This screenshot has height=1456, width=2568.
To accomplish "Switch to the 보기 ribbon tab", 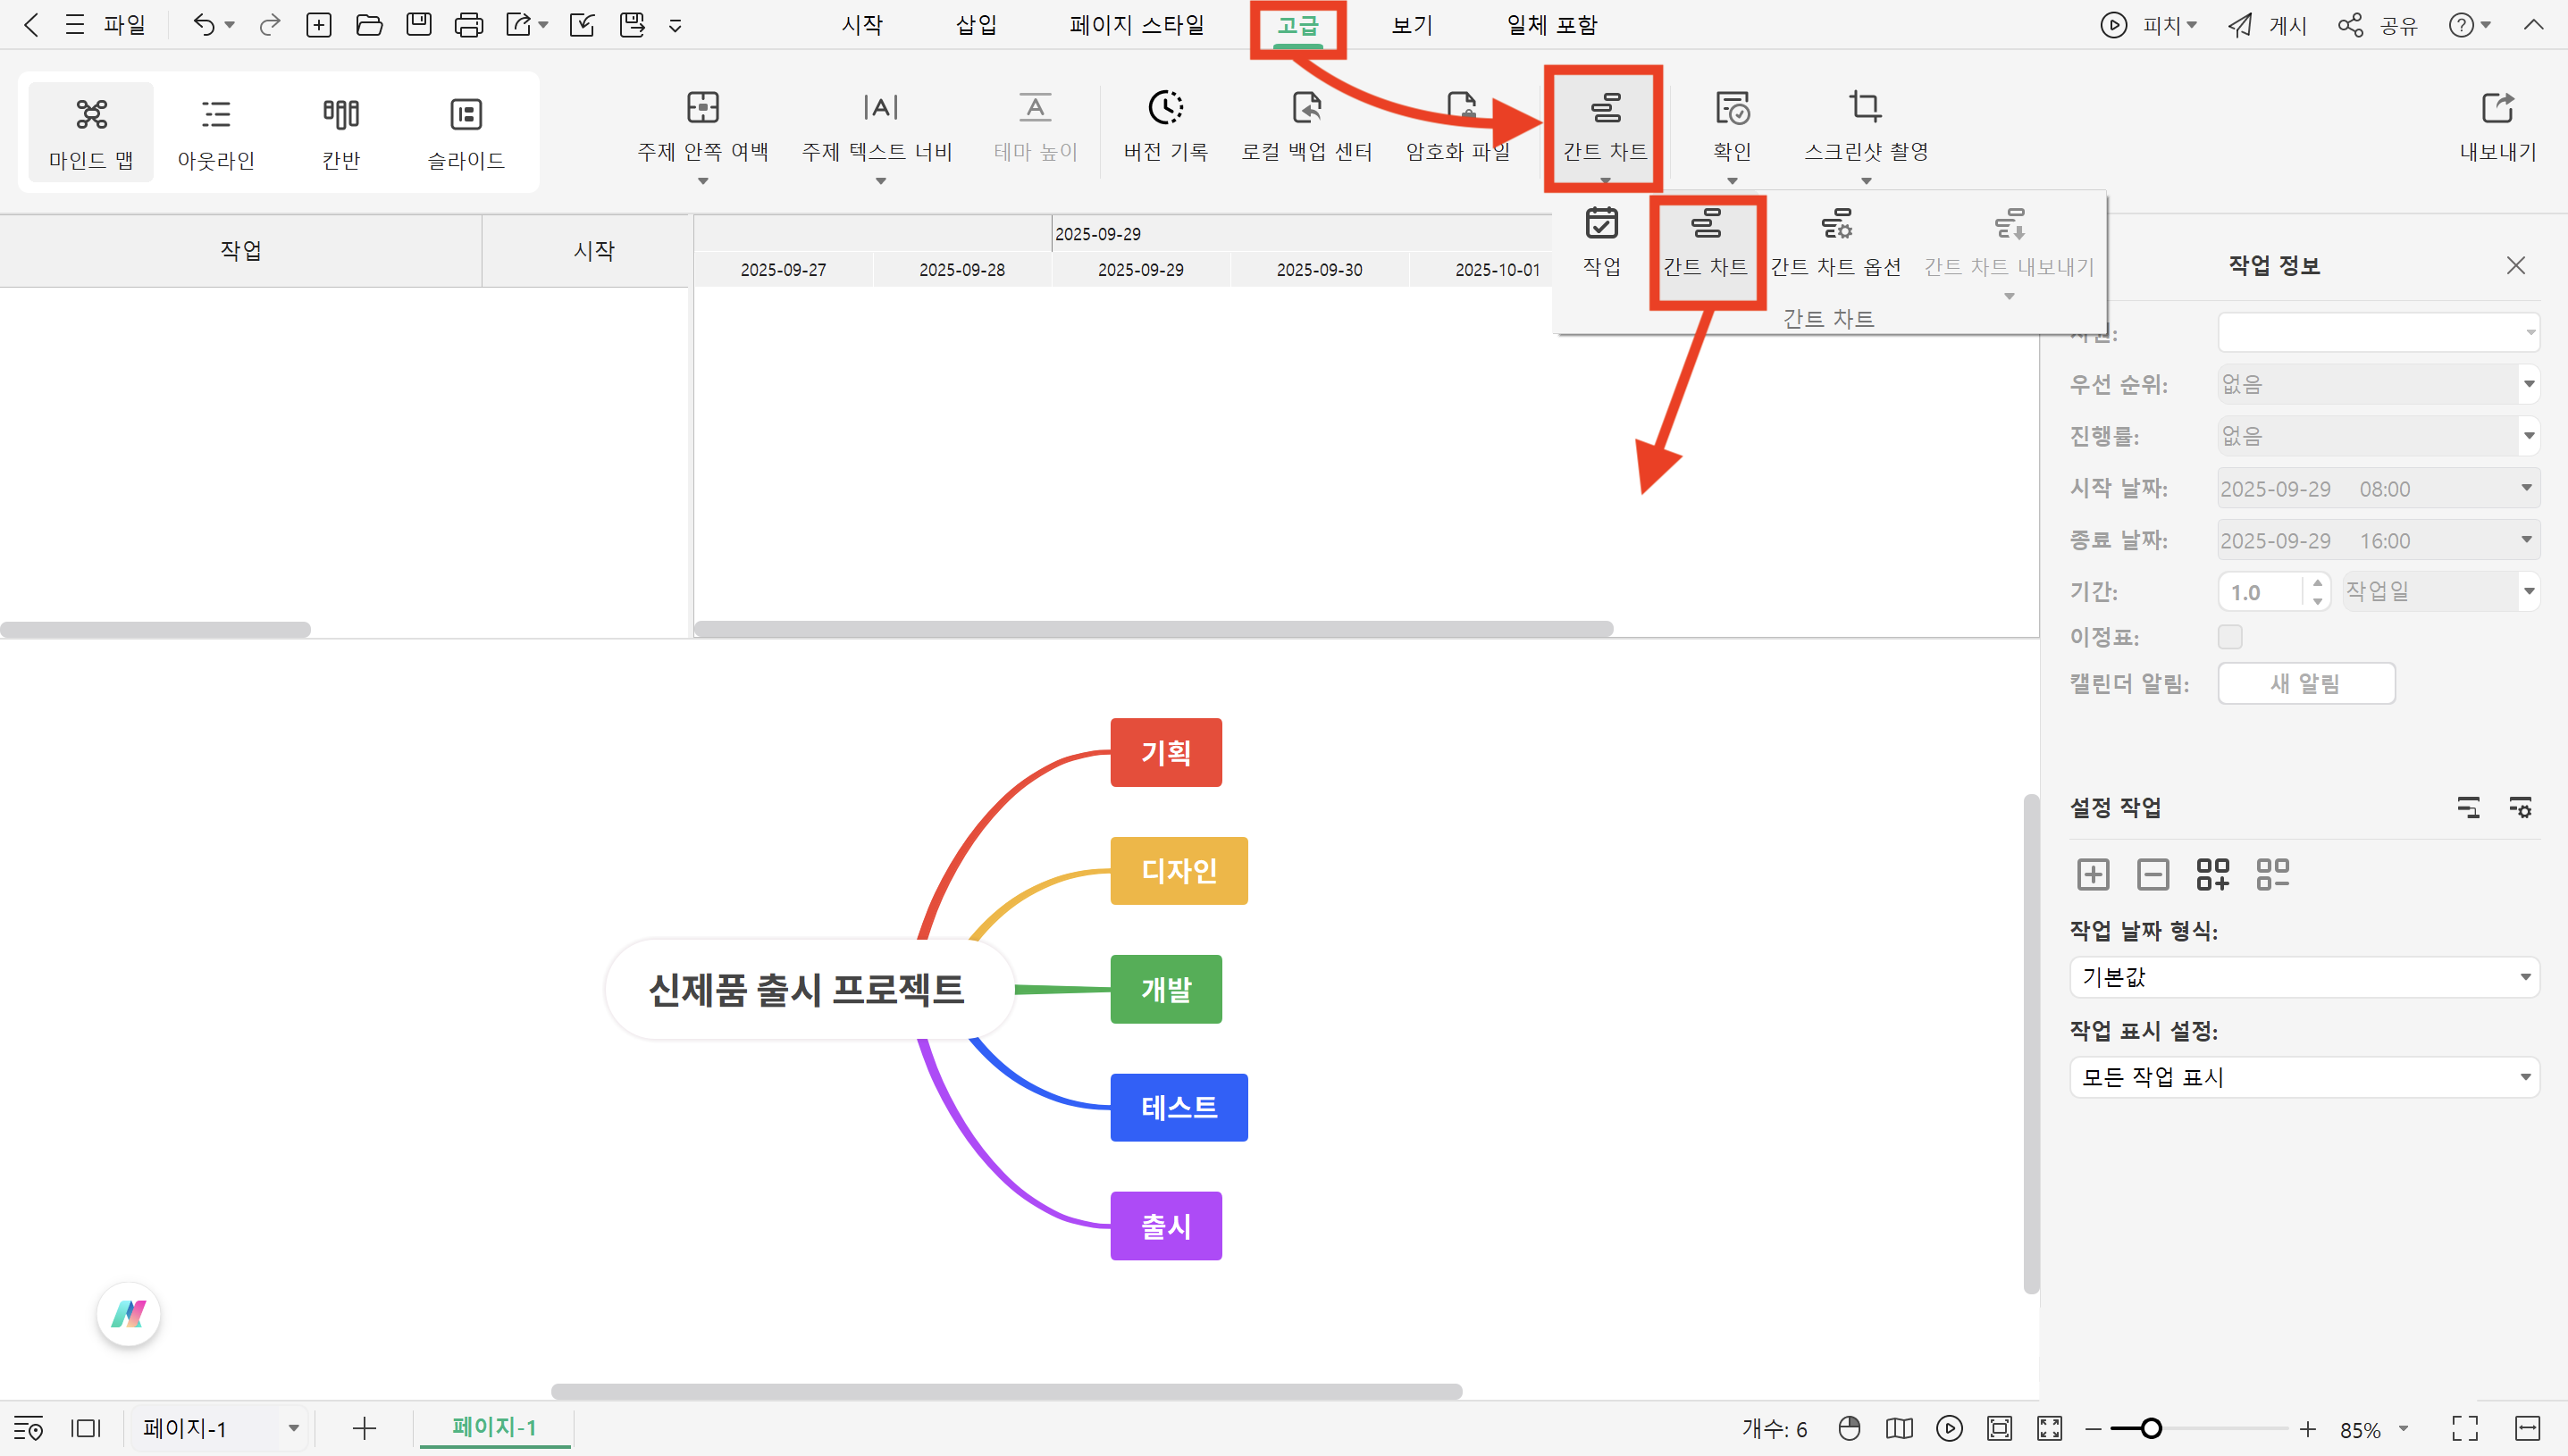I will click(x=1410, y=25).
